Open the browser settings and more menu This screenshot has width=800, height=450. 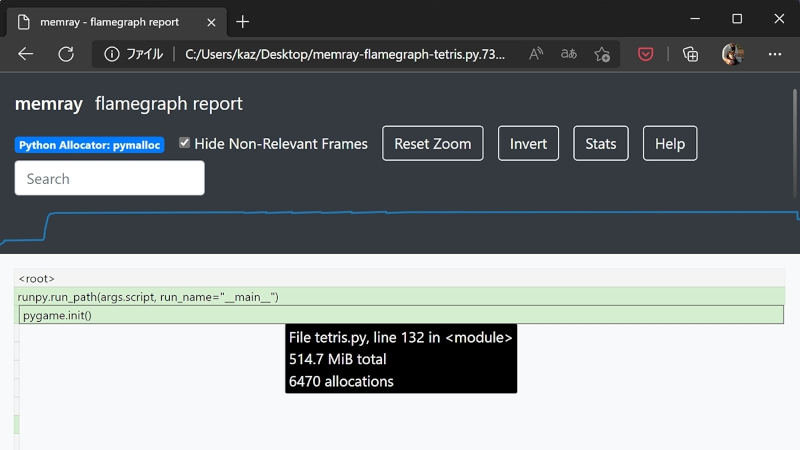(774, 54)
